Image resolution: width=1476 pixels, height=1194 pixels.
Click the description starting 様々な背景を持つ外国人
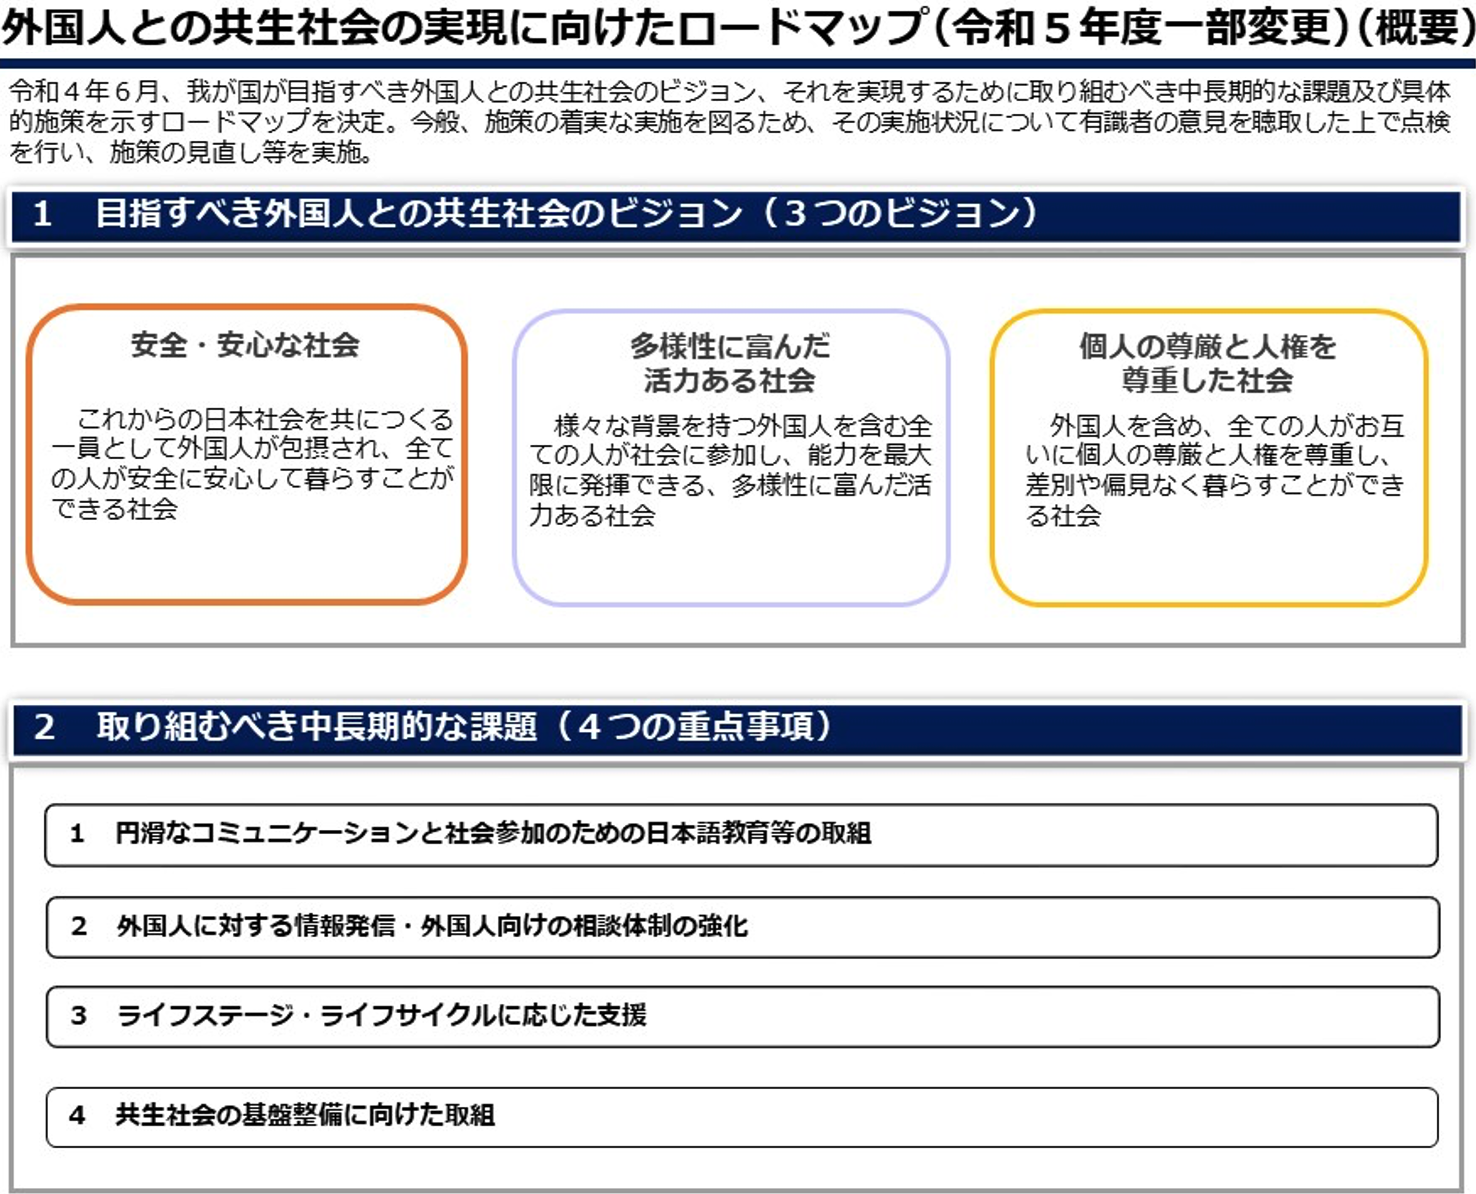(x=730, y=471)
